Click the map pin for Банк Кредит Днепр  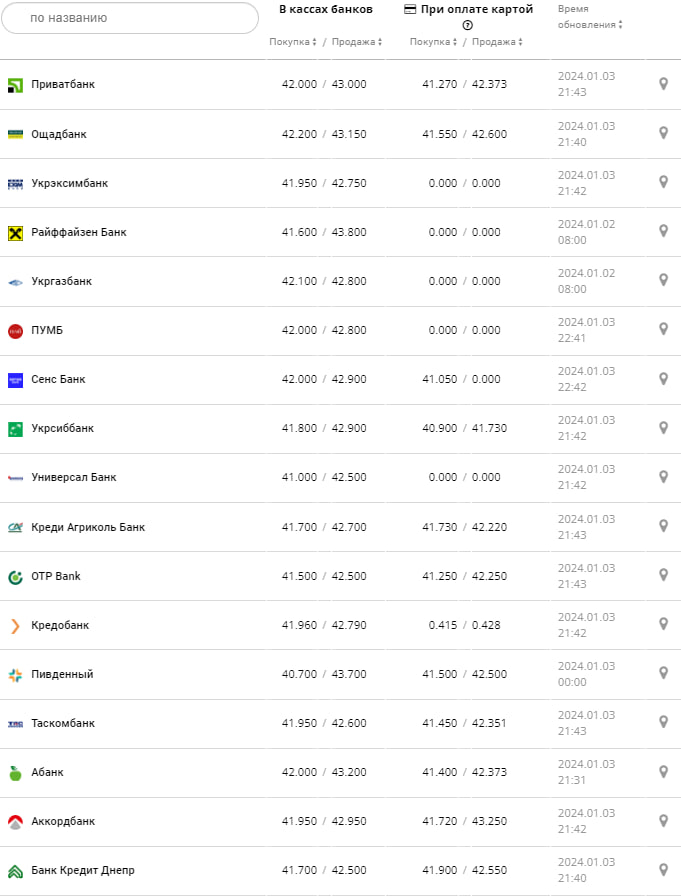[x=663, y=869]
